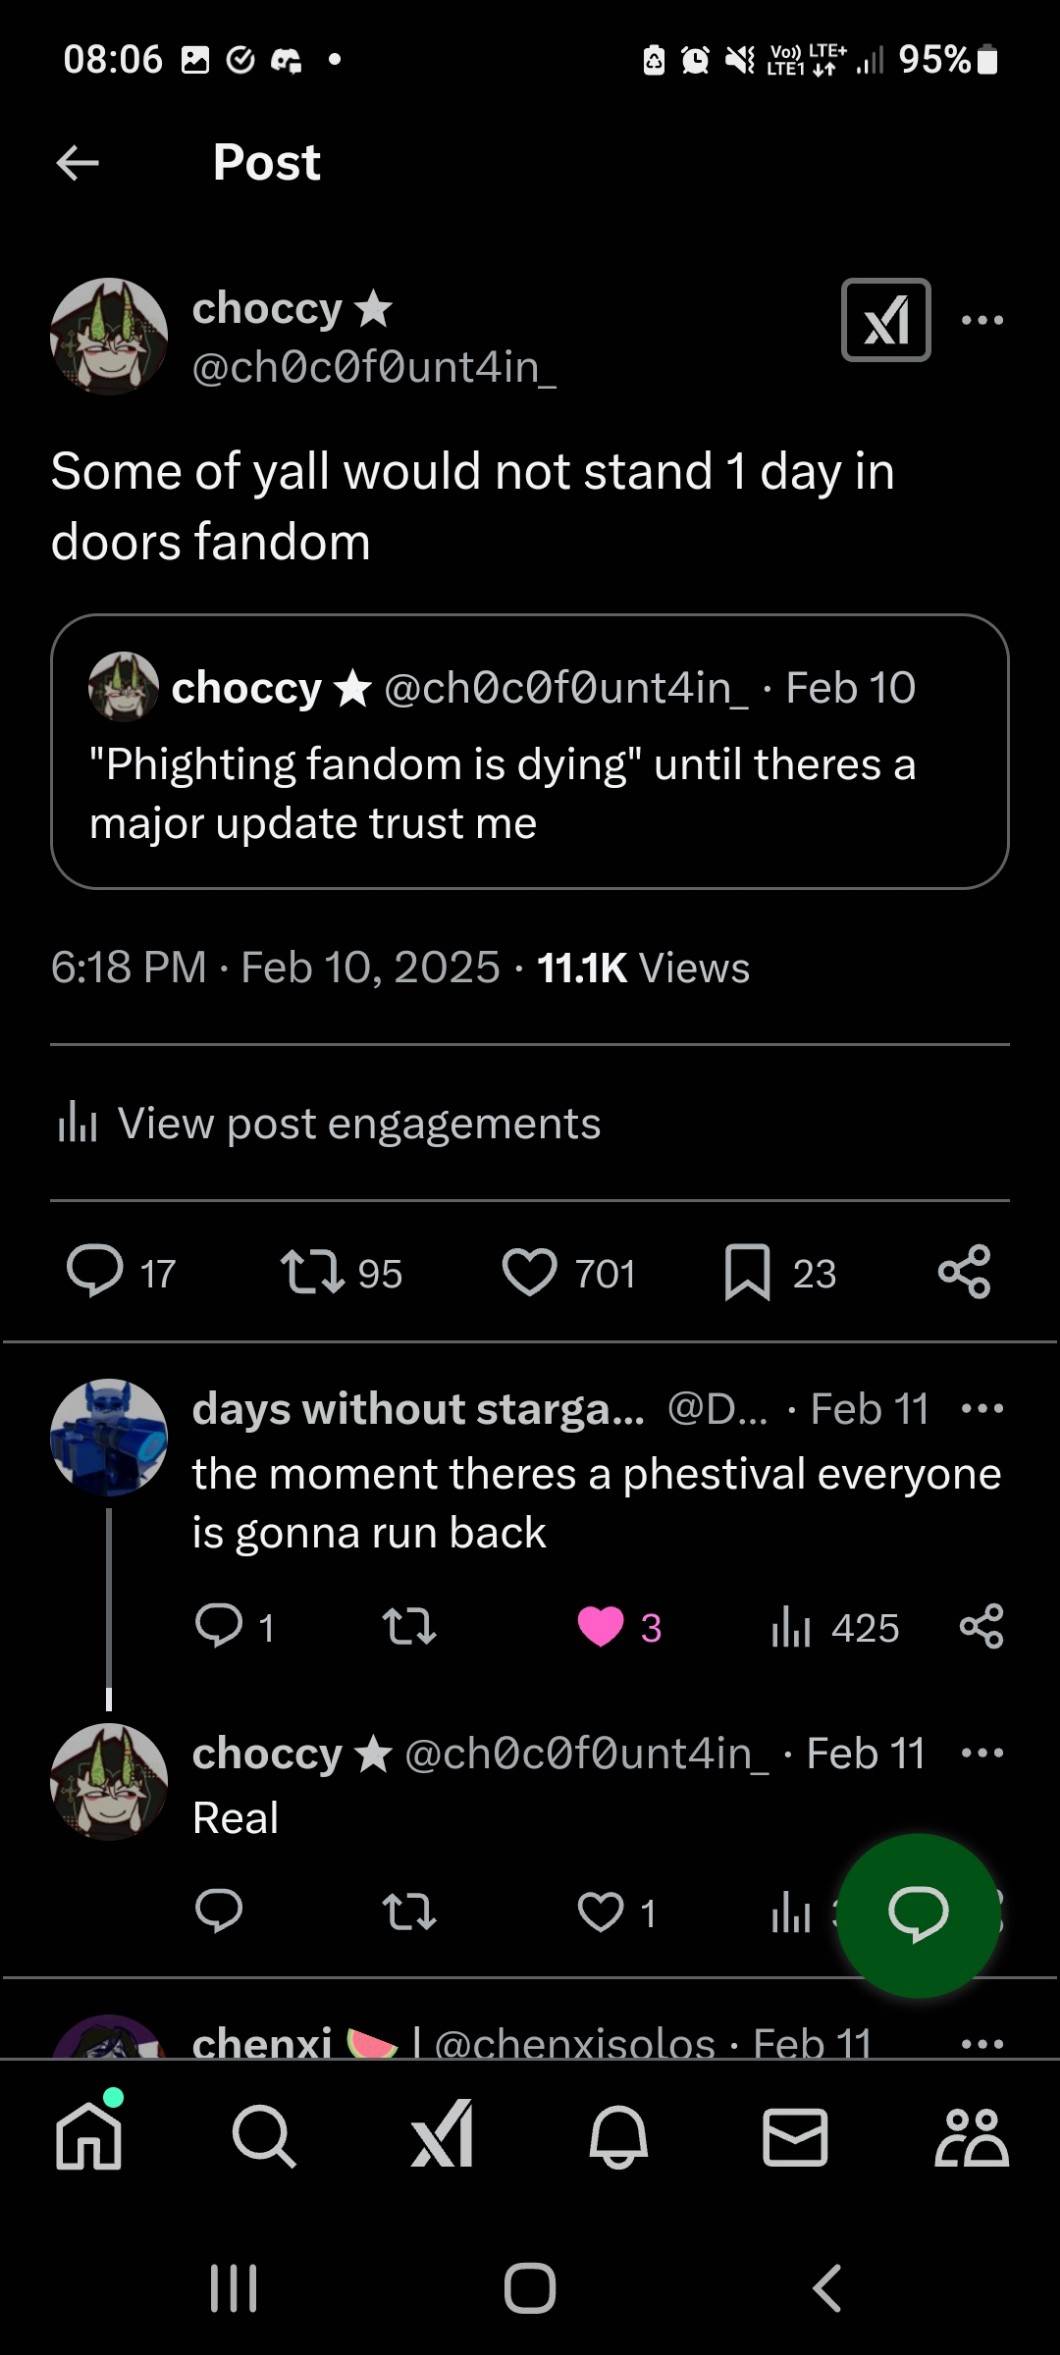Open the Grok icon on choccy's post
This screenshot has height=2355, width=1060.
(x=886, y=320)
